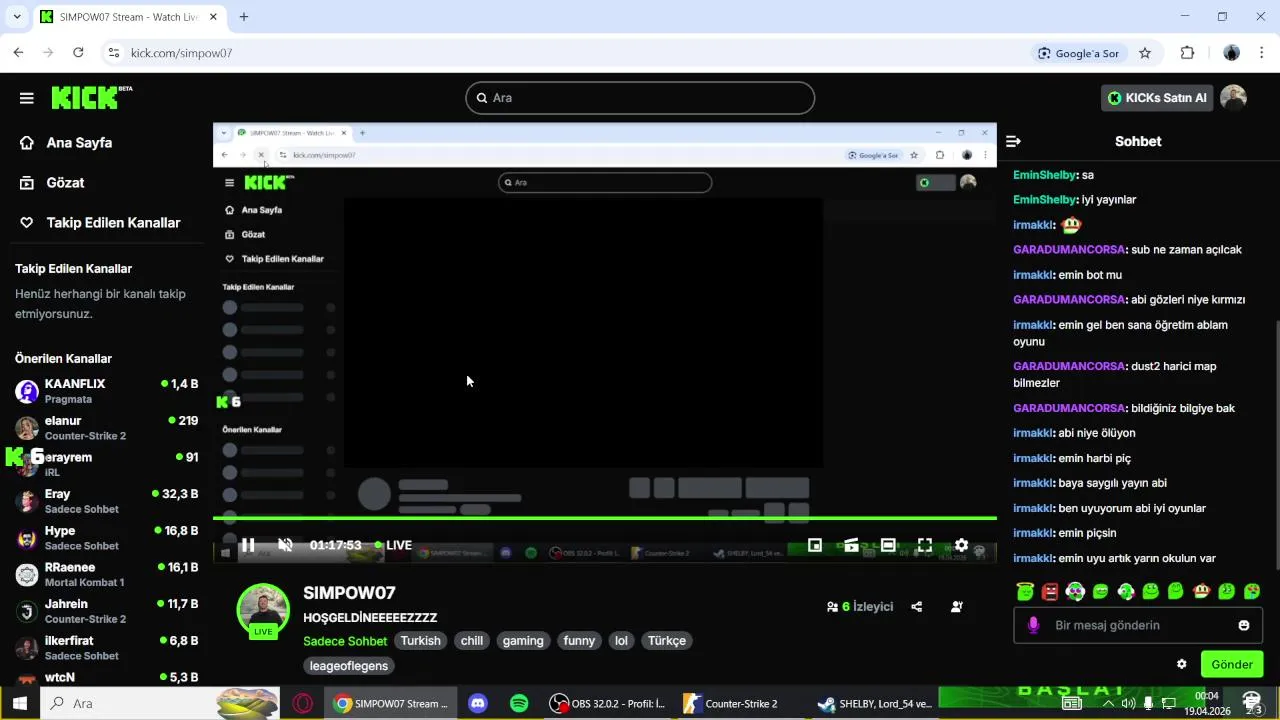Click the angel-halo green emote

pos(1025,592)
